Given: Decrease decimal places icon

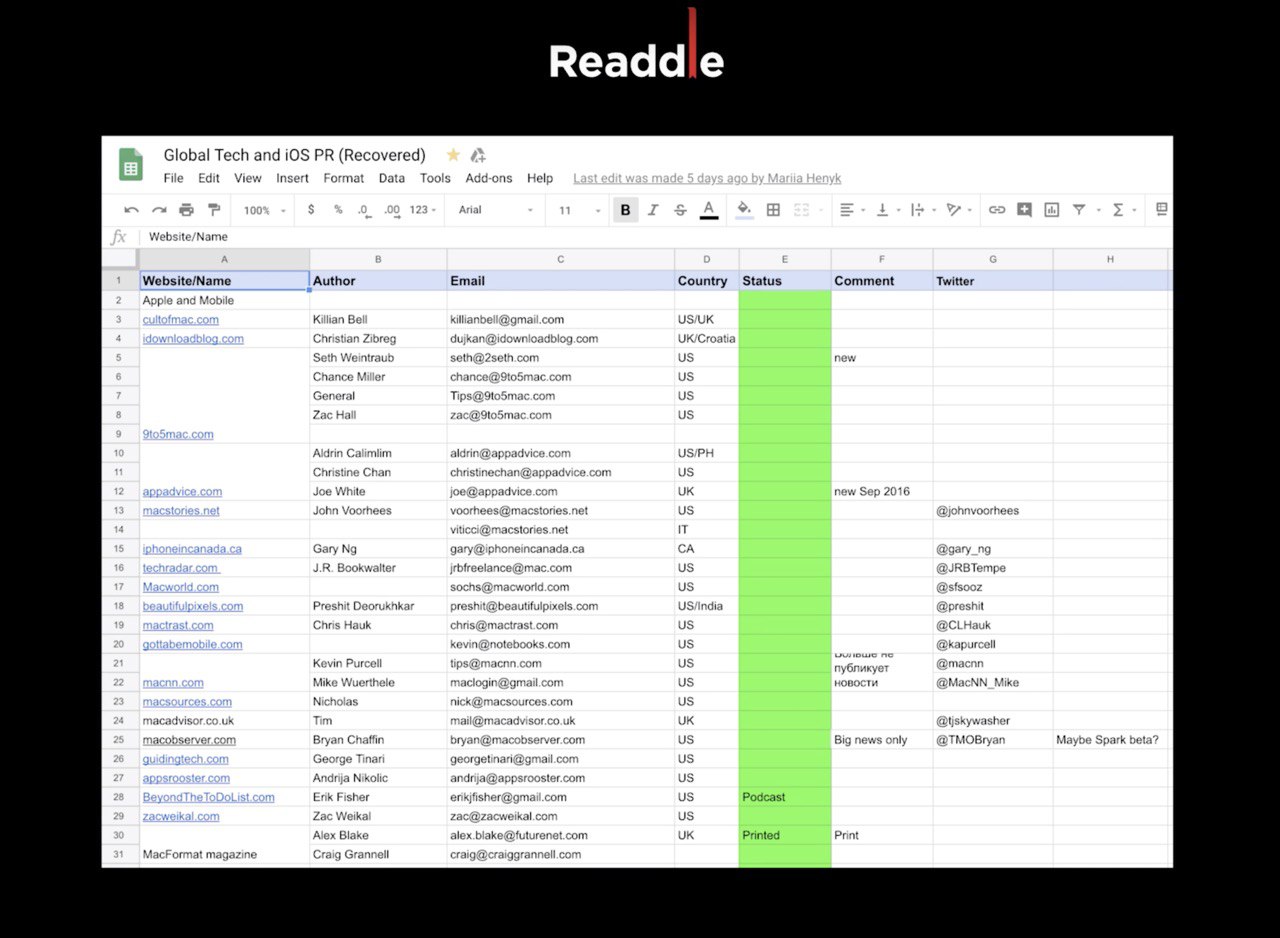Looking at the screenshot, I should 363,210.
